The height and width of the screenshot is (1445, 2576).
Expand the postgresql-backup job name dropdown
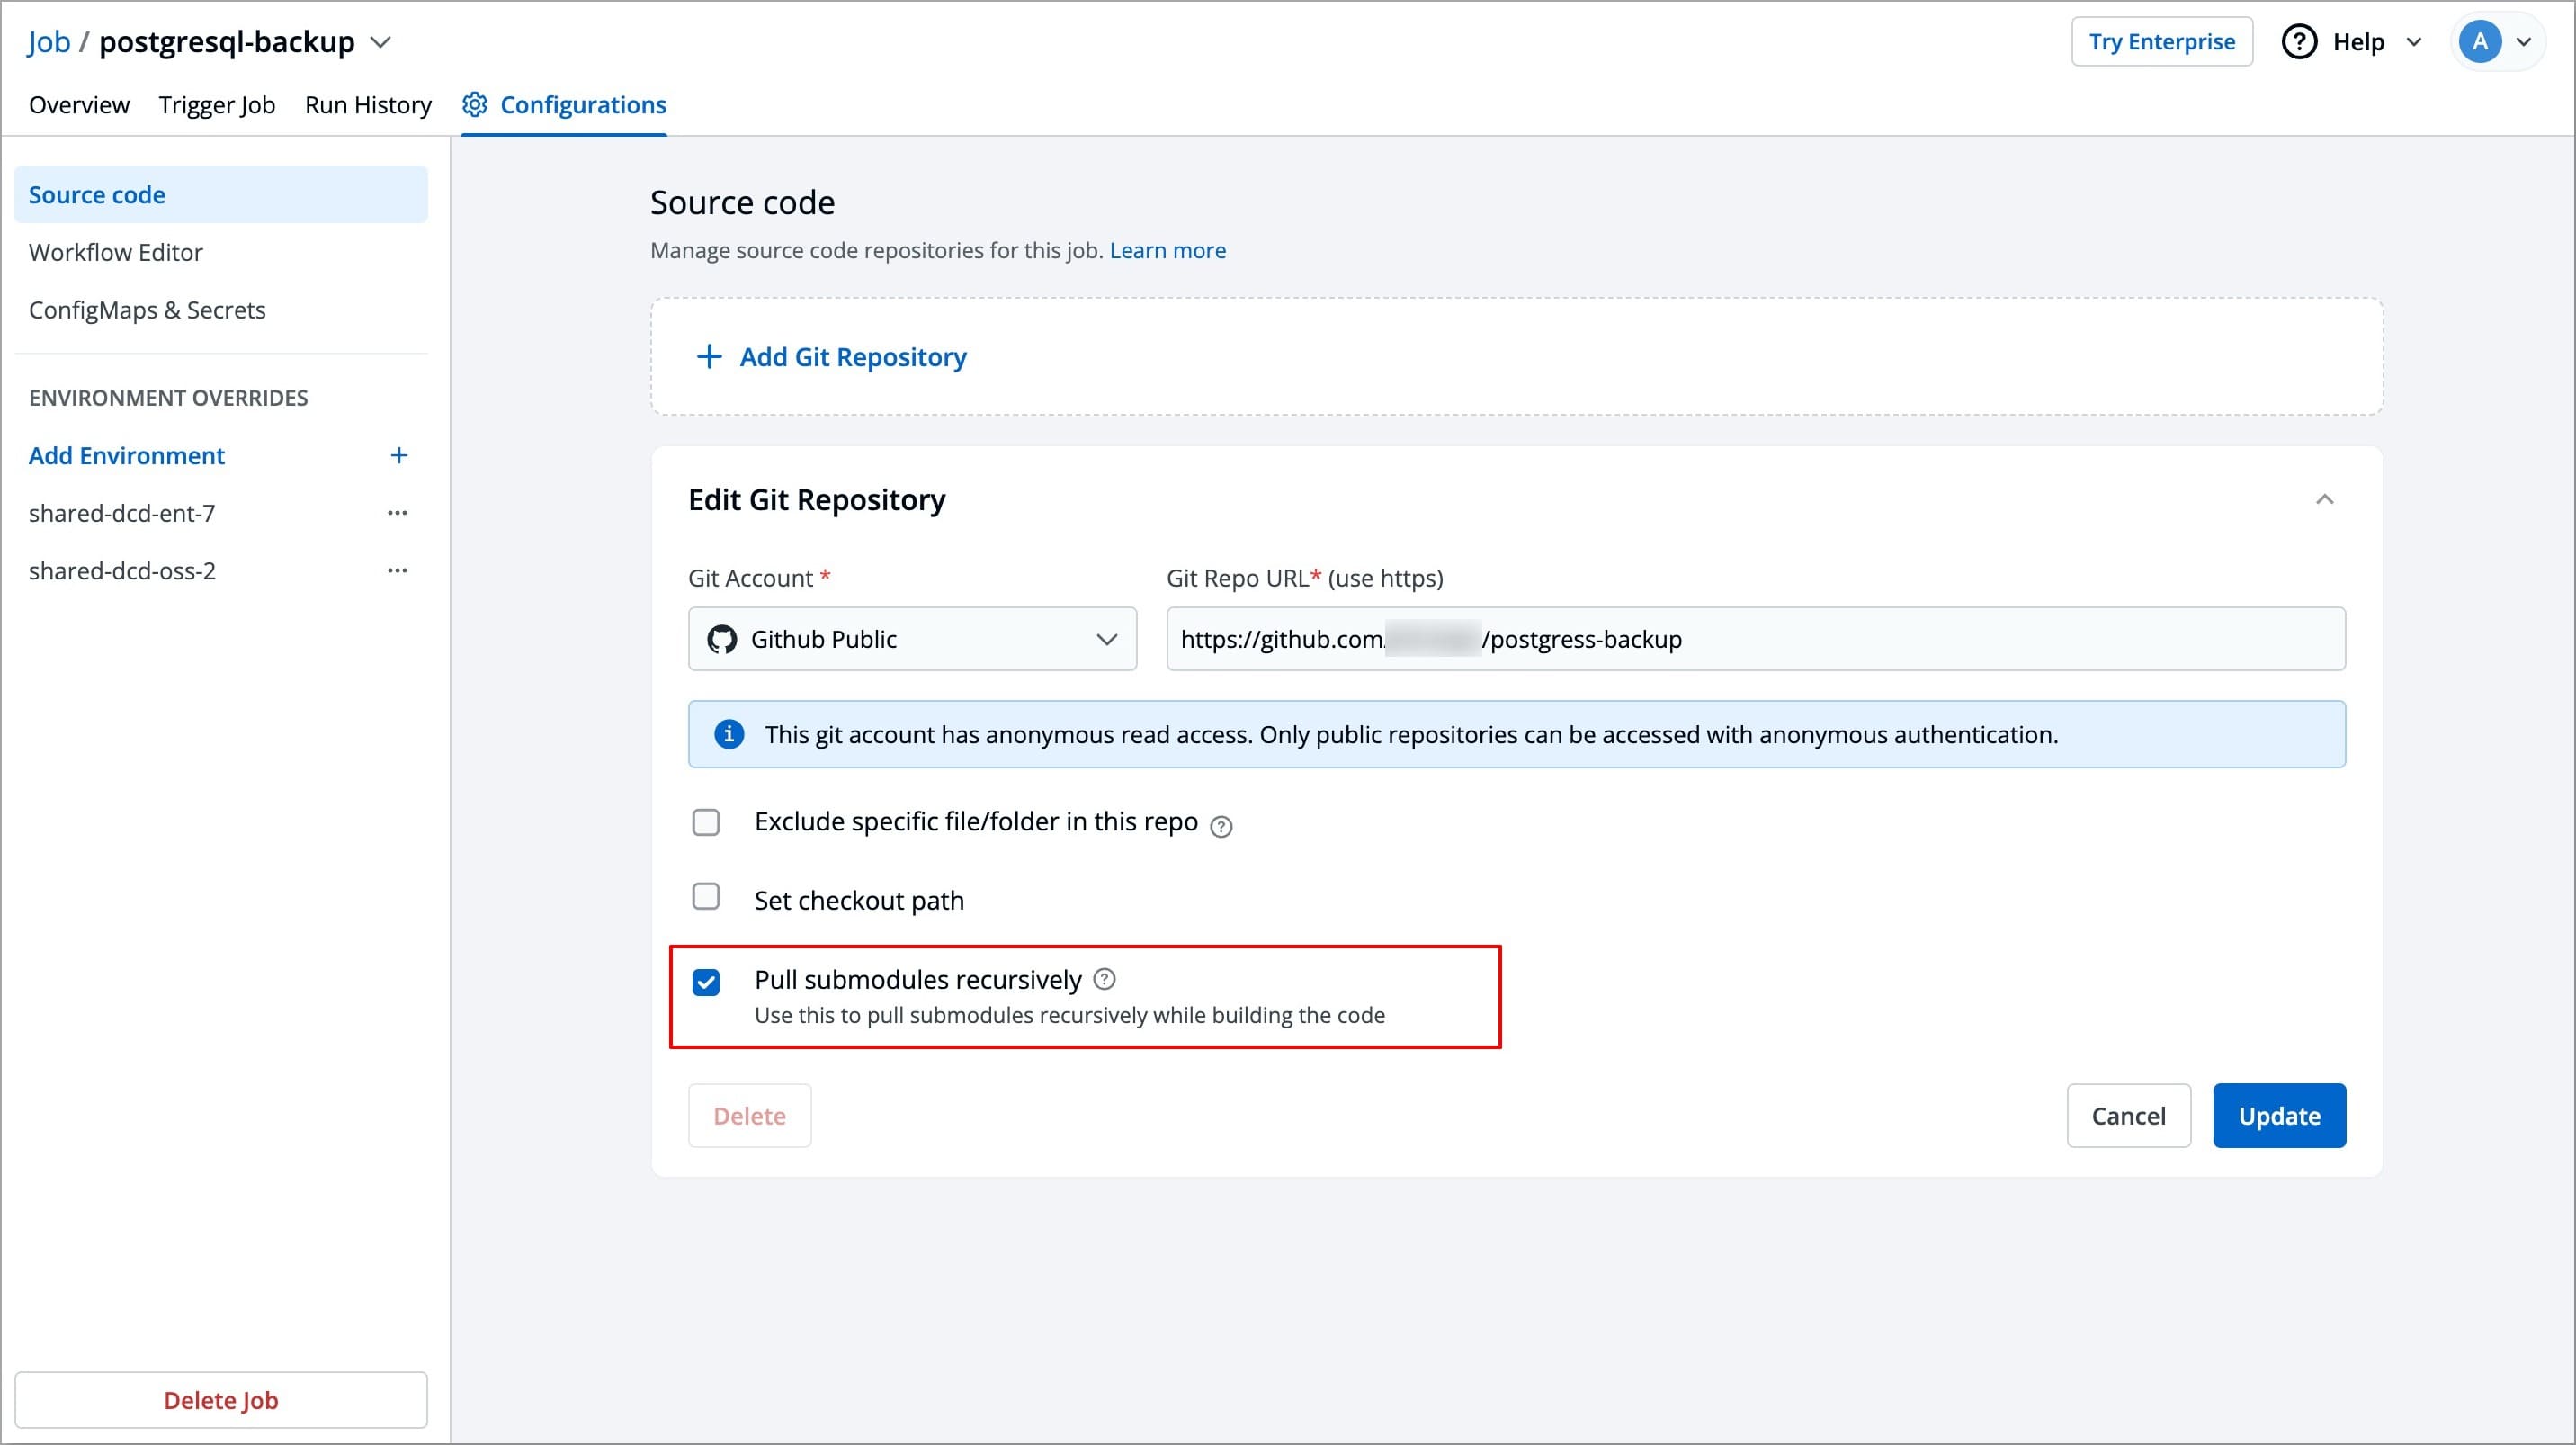tap(380, 43)
